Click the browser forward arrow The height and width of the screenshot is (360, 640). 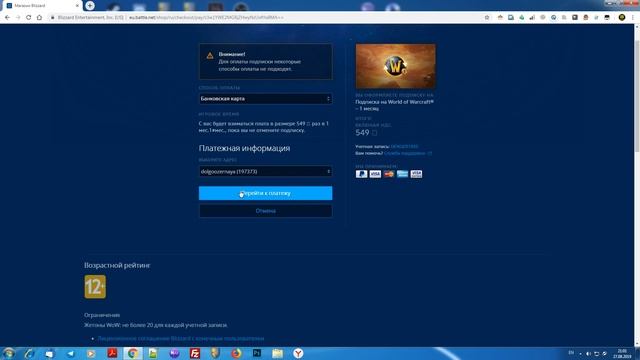pyautogui.click(x=18, y=18)
